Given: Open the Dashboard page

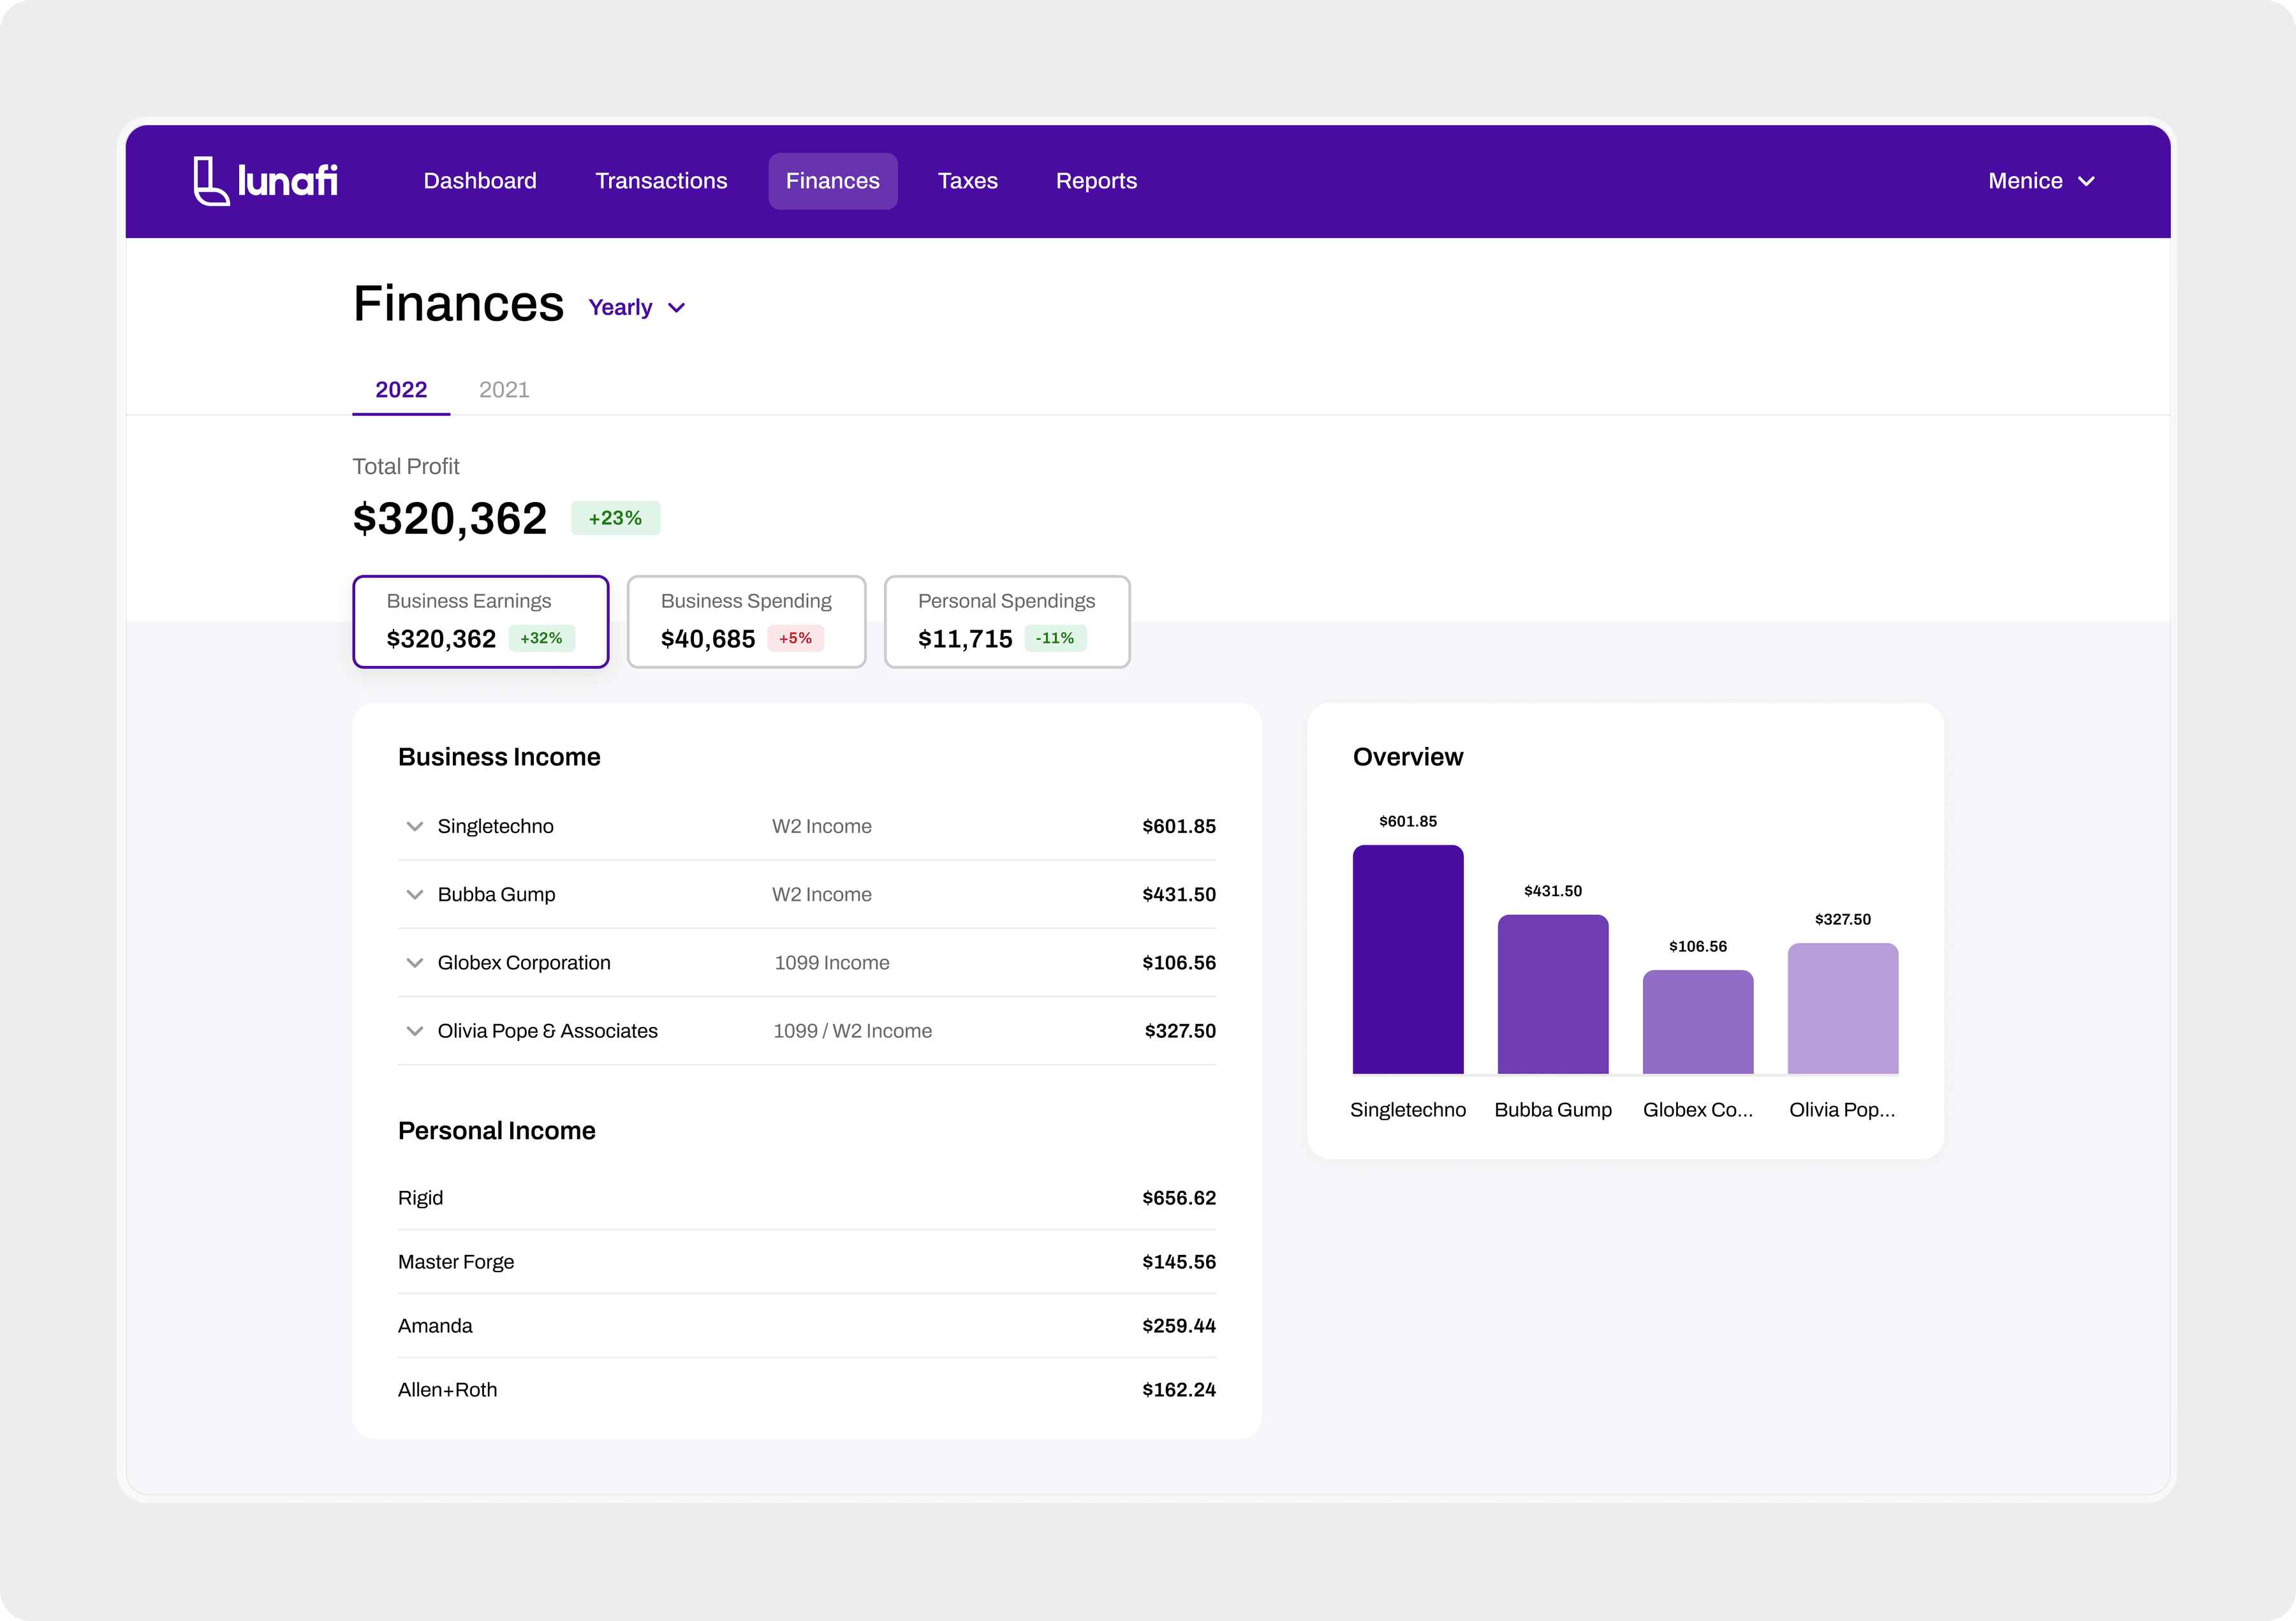Looking at the screenshot, I should pyautogui.click(x=480, y=181).
